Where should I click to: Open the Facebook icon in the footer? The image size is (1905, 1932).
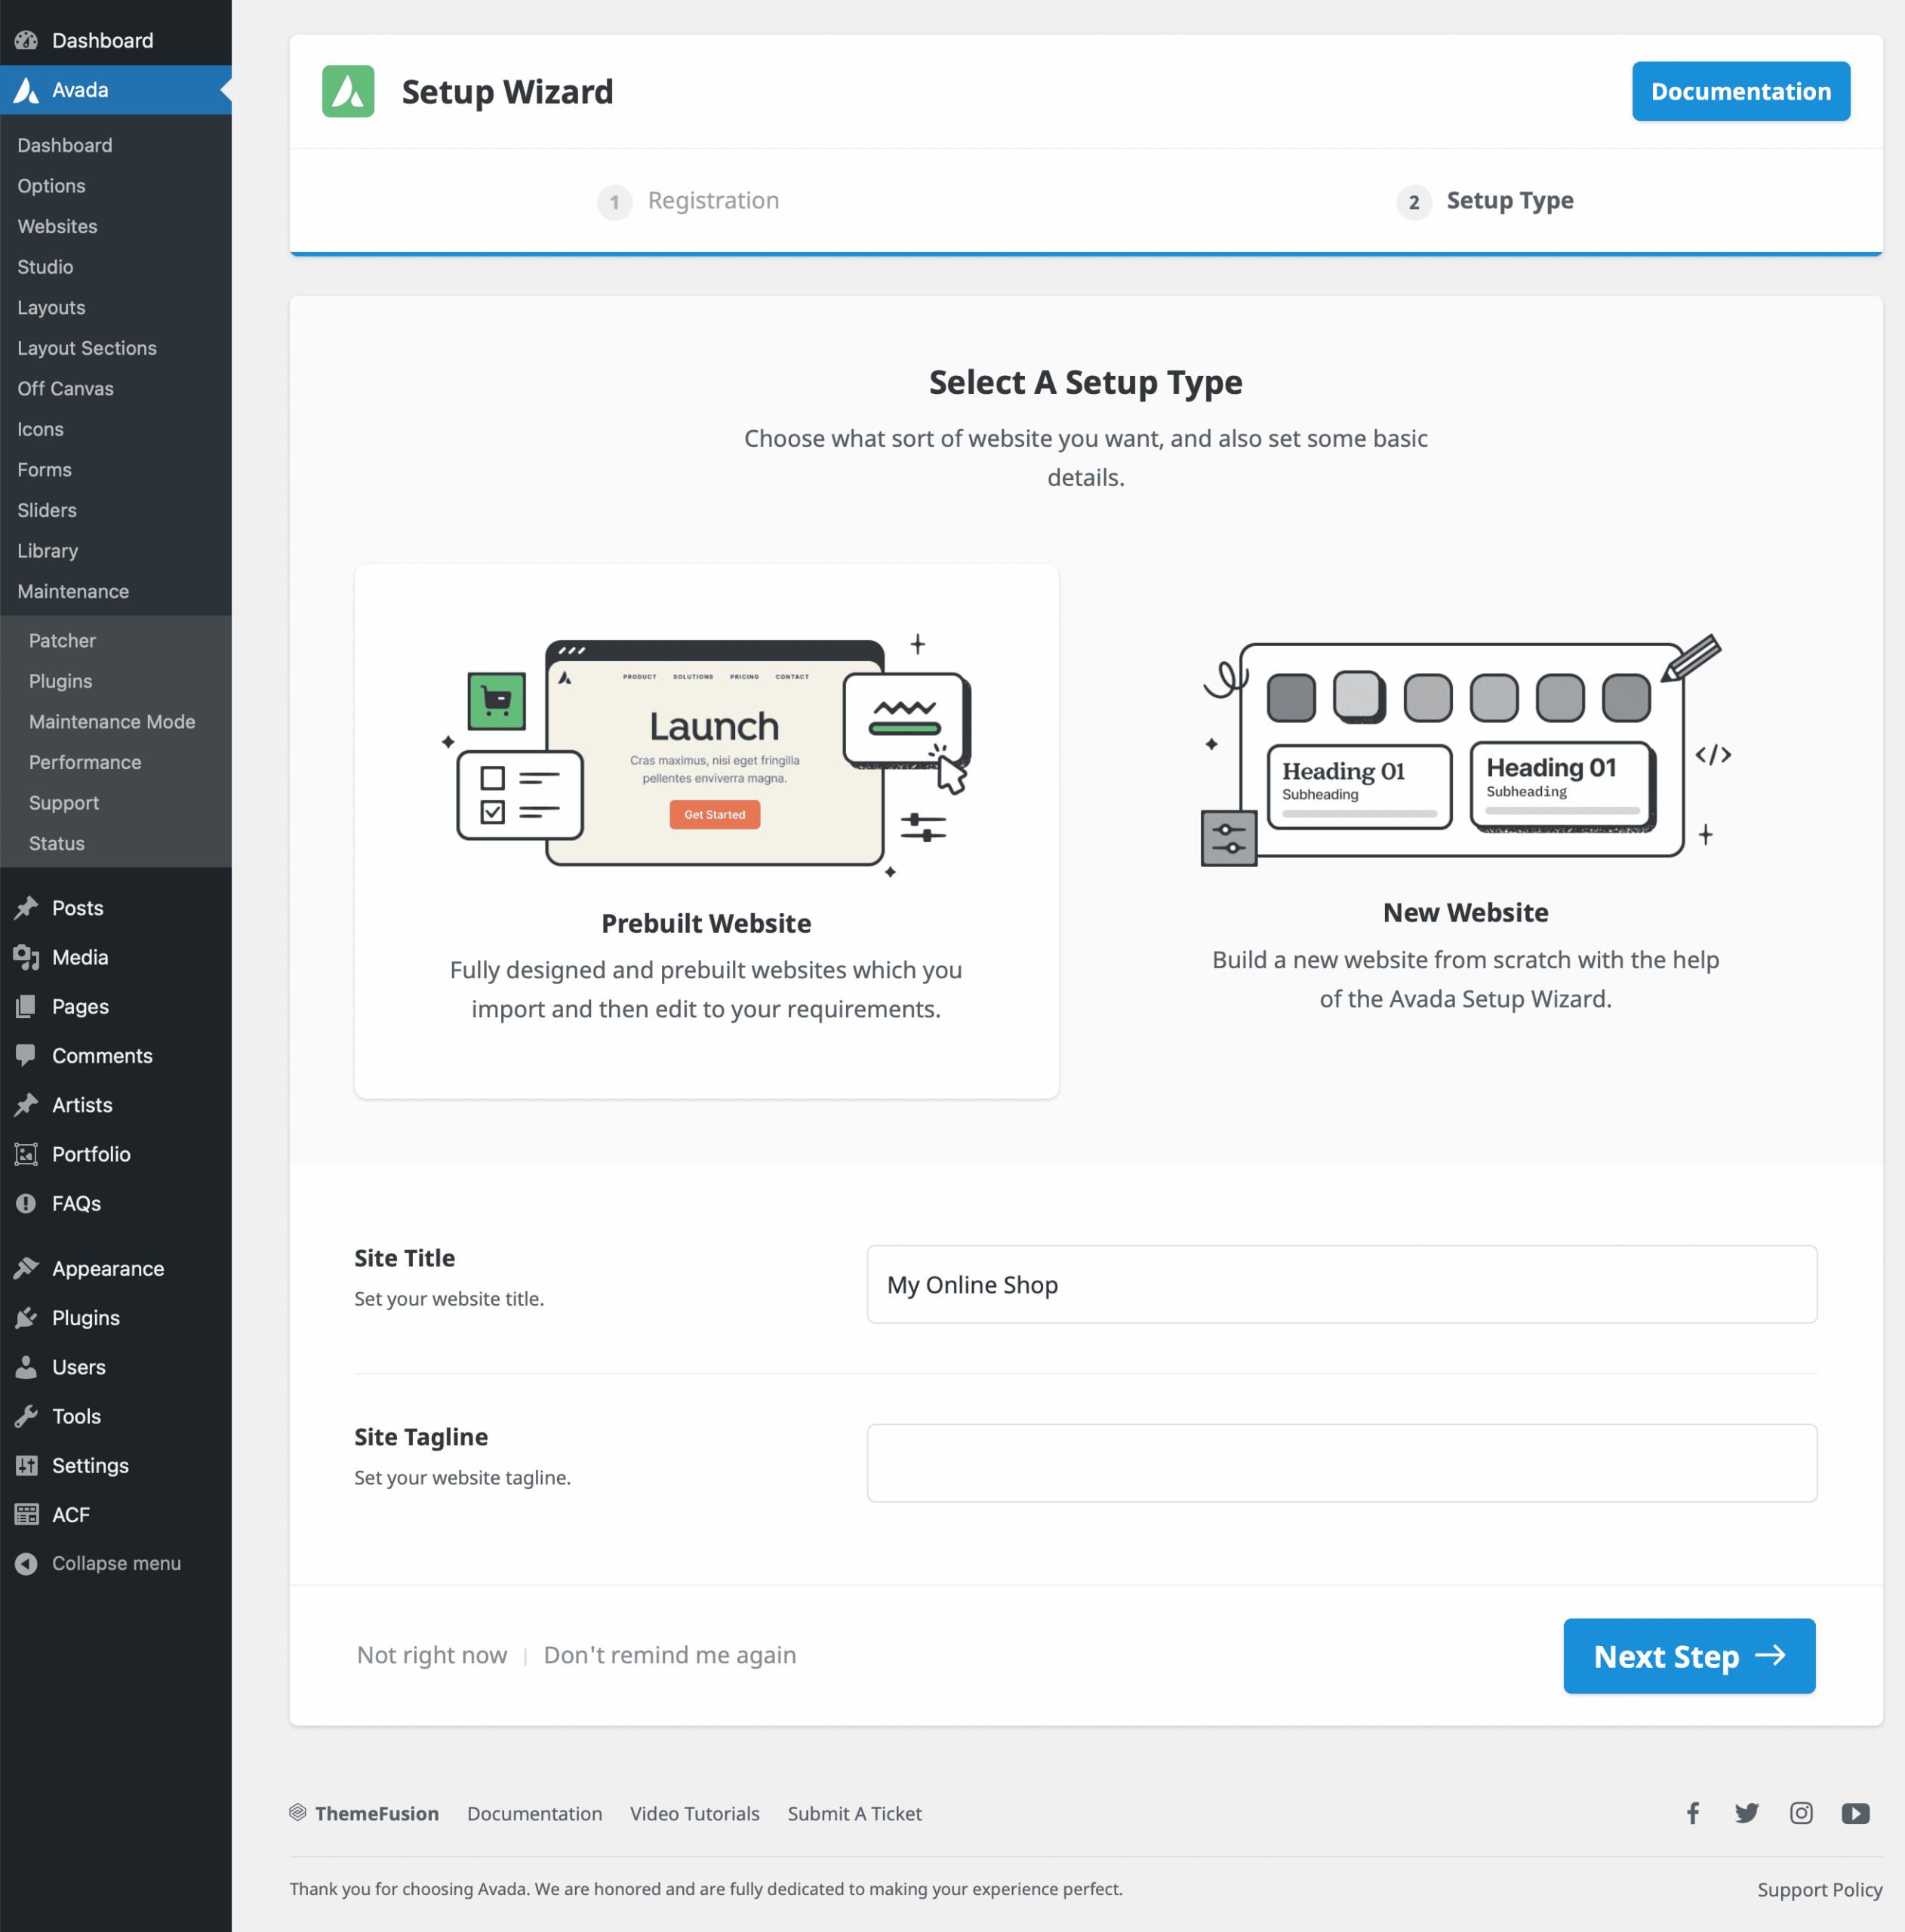pos(1692,1813)
